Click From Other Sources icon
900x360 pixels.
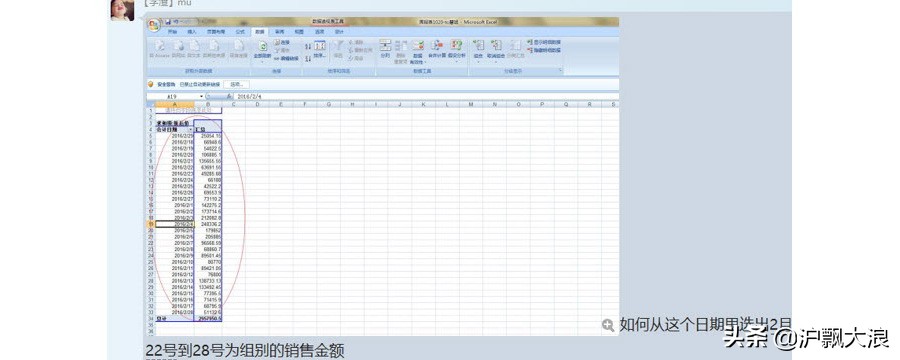tap(214, 46)
